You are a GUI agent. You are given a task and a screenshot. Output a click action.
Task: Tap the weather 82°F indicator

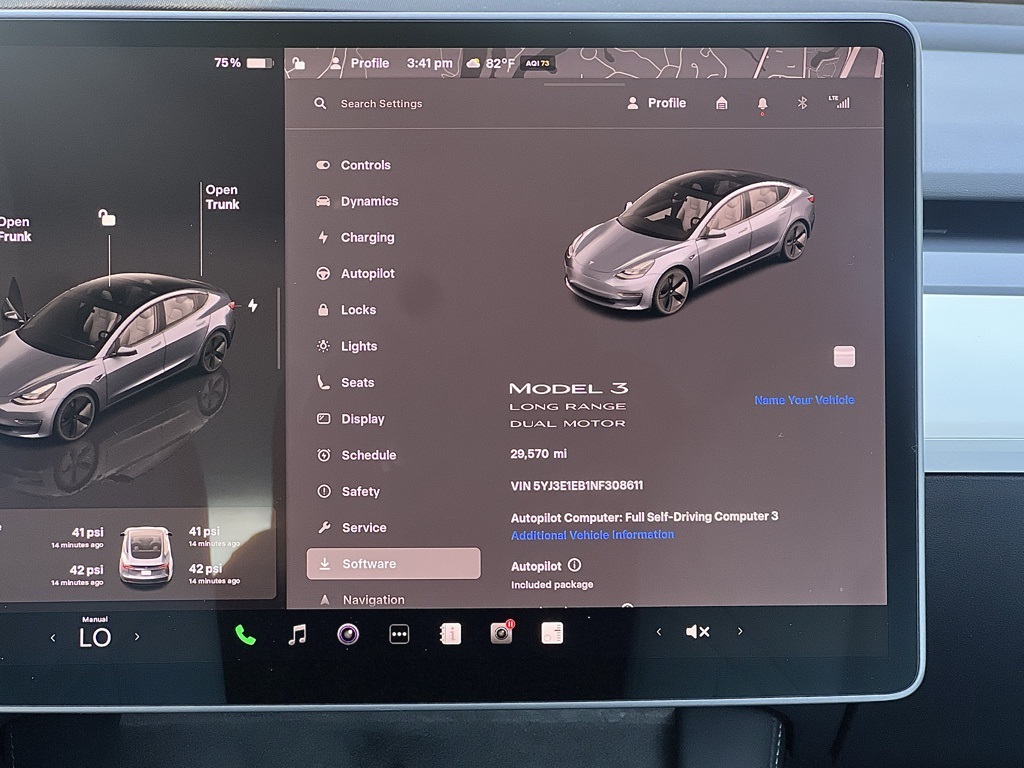click(x=490, y=63)
